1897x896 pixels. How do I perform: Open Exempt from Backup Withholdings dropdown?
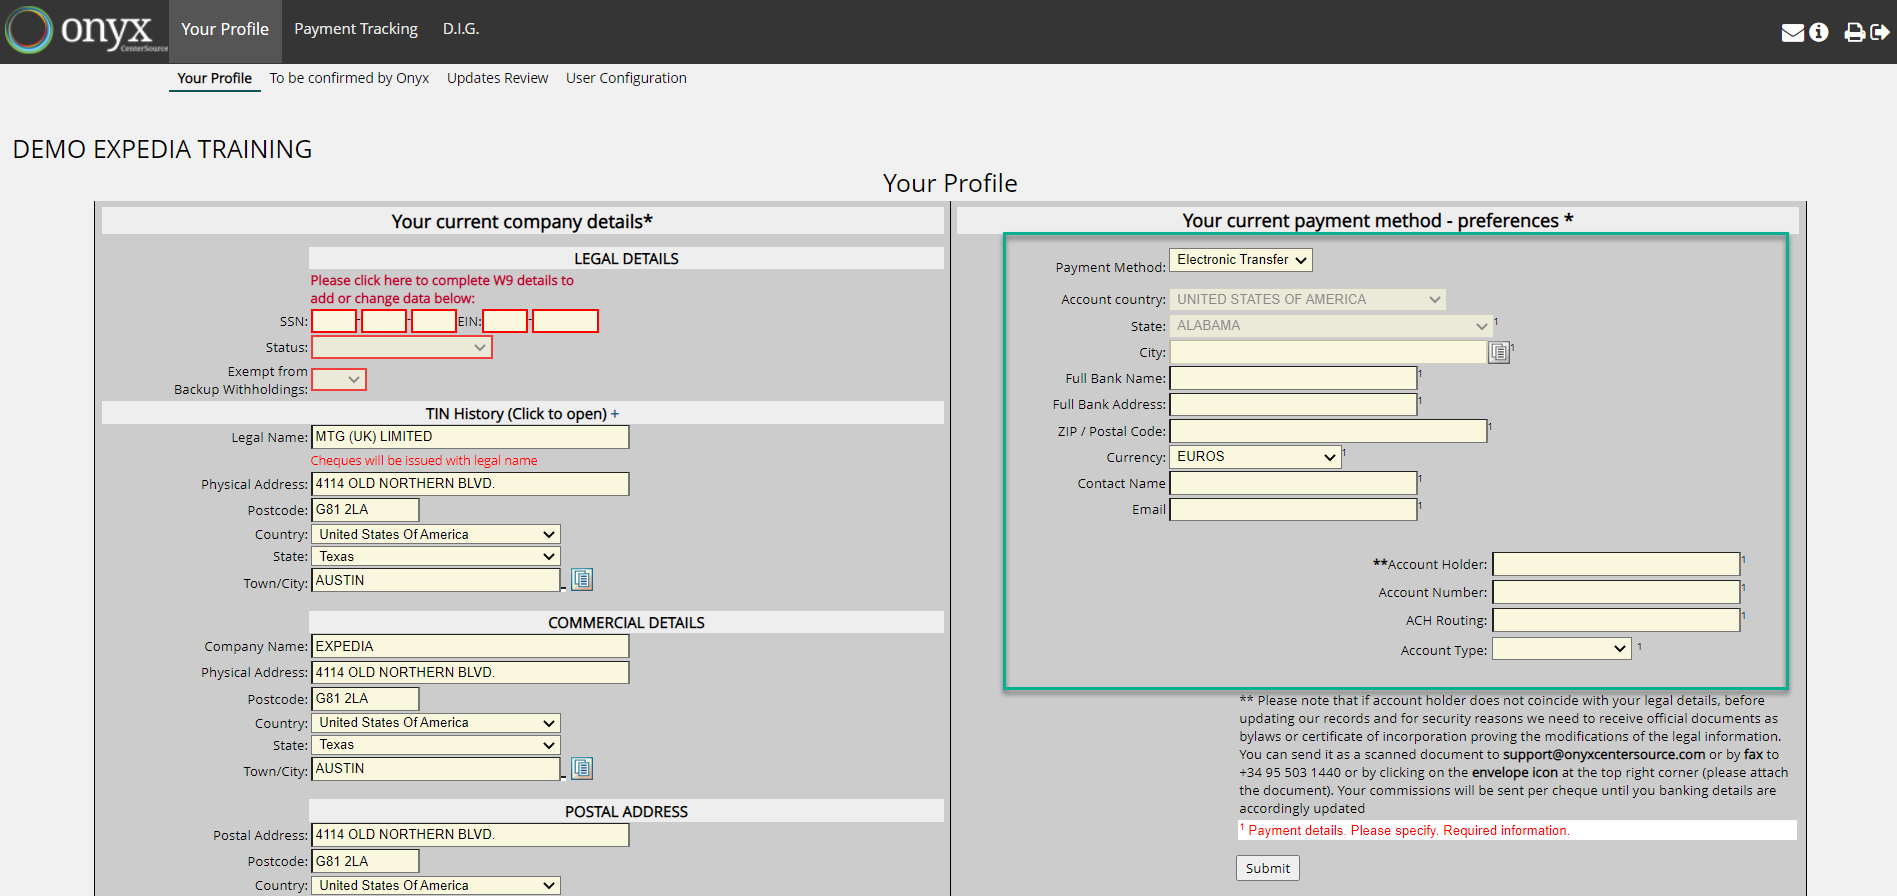coord(339,379)
